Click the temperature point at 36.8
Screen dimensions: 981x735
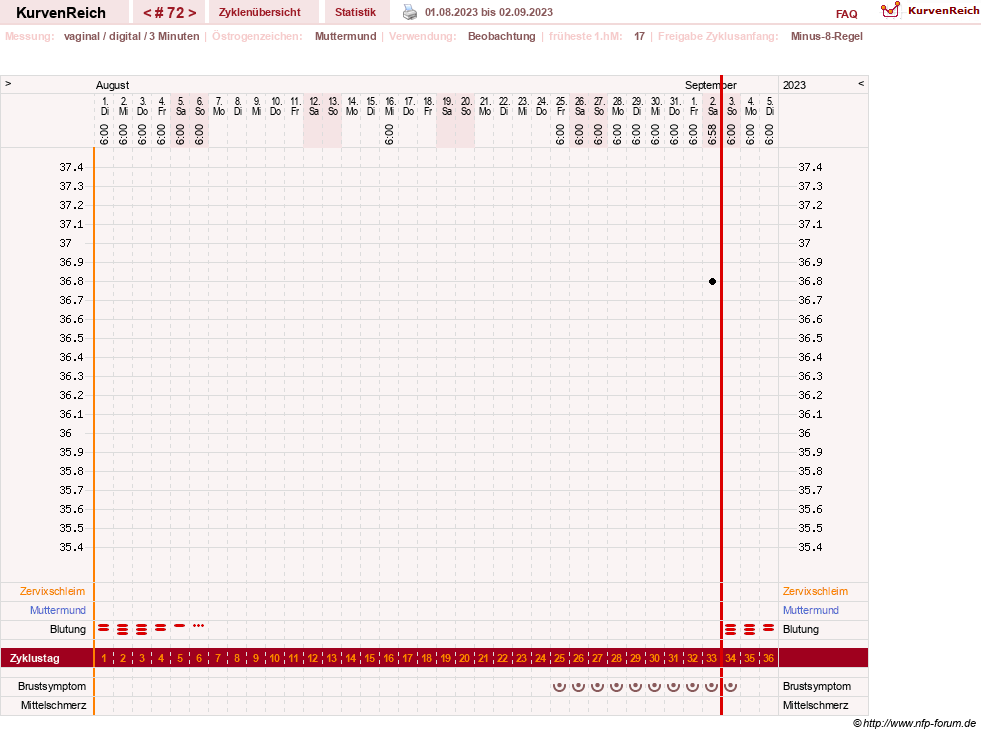click(712, 281)
